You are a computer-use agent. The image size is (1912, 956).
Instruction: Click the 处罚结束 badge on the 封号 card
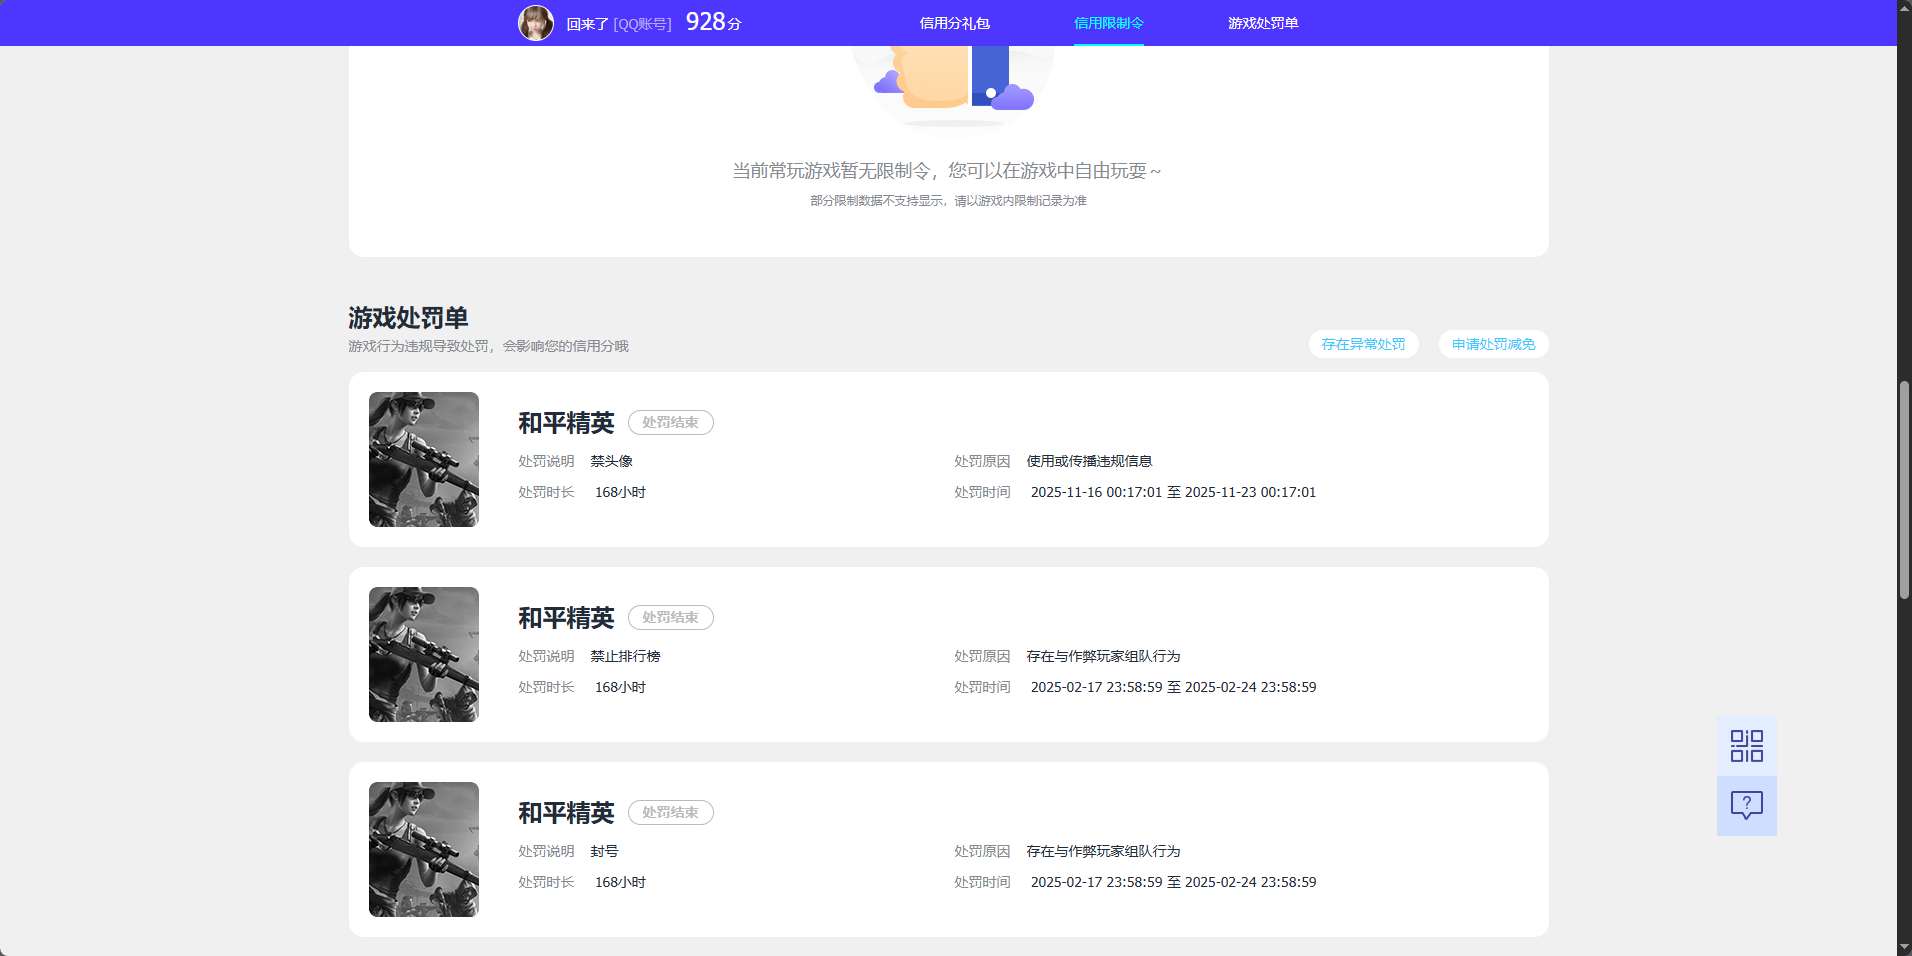[x=670, y=812]
